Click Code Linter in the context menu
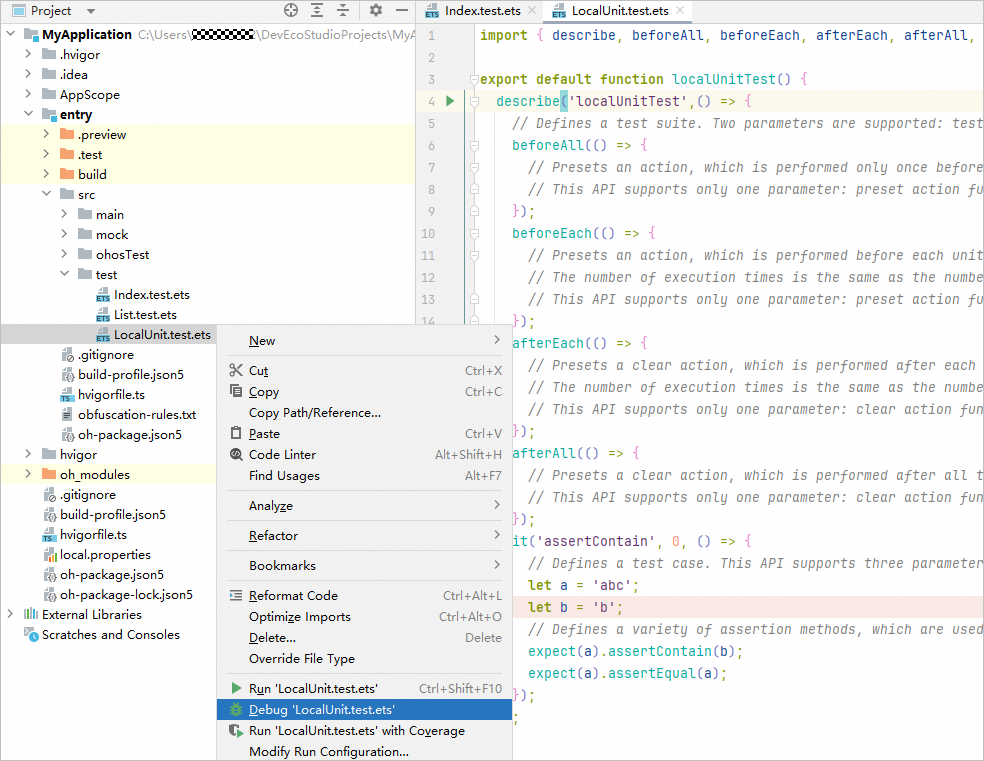The width and height of the screenshot is (984, 761). (282, 455)
